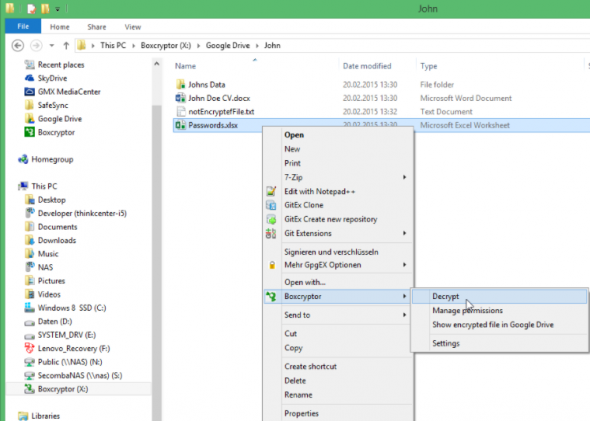Click the Edit with Notepad++ icon
Screen dimensions: 590x421
[x=271, y=191]
